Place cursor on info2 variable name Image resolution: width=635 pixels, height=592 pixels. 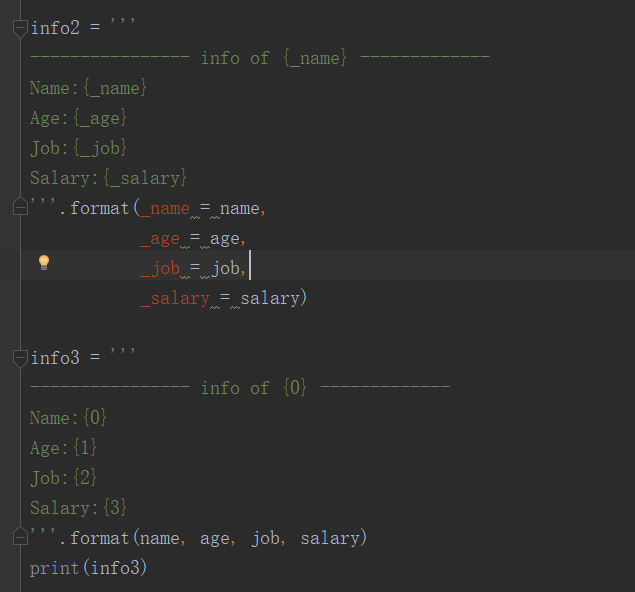pos(55,28)
